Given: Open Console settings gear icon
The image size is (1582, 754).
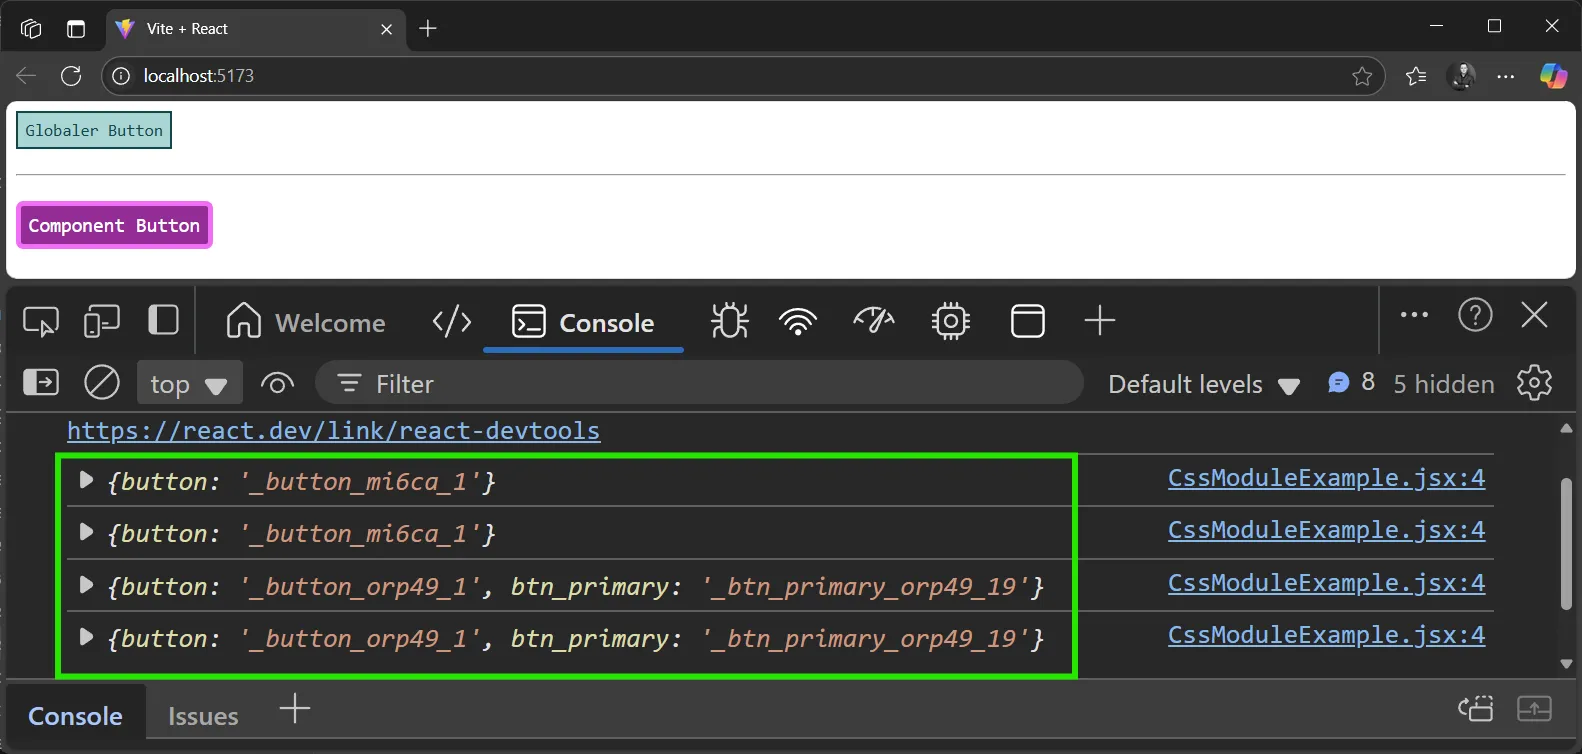Looking at the screenshot, I should (1535, 383).
